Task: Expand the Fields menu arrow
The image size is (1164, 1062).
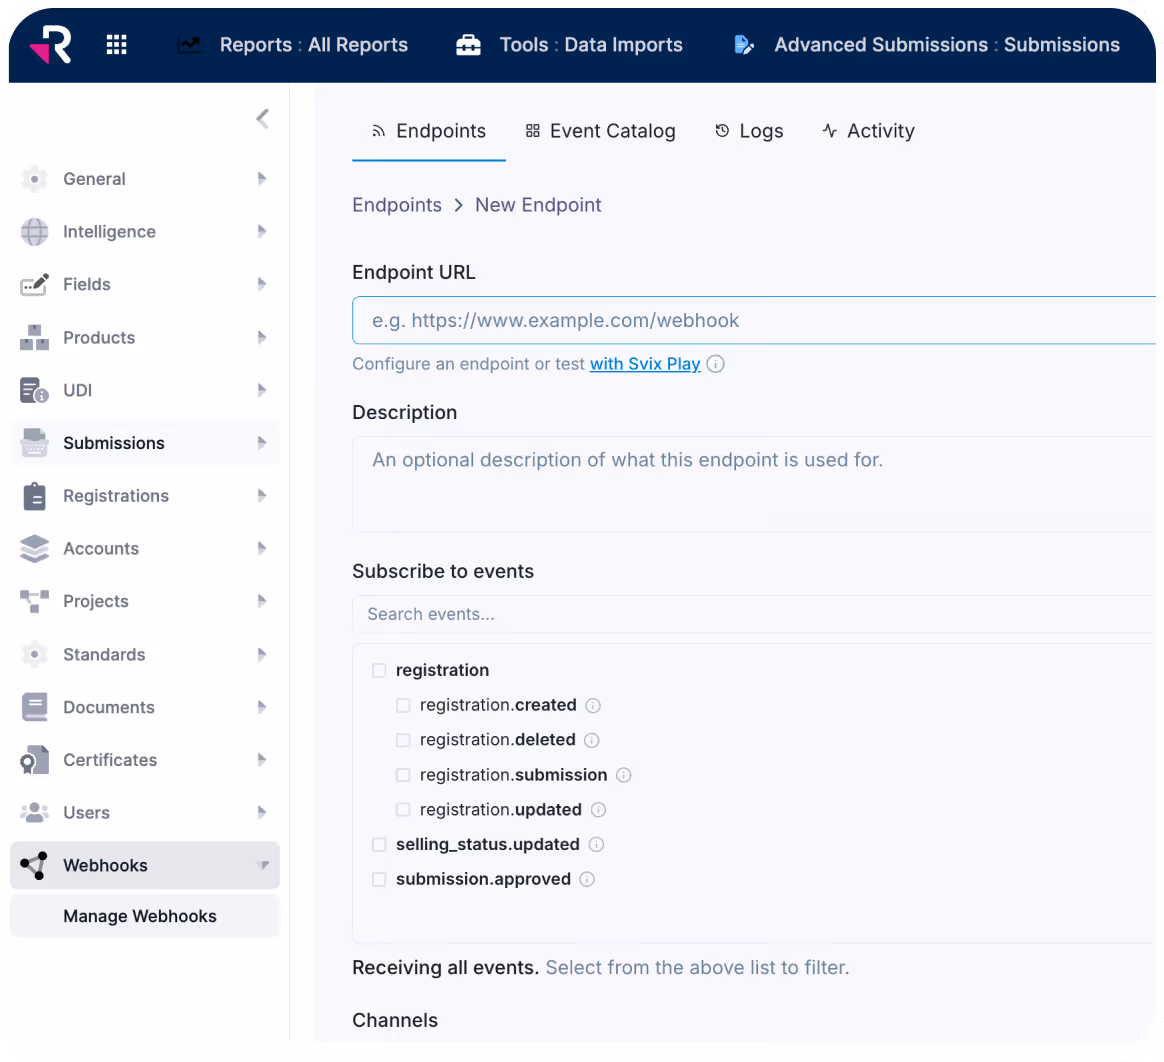Action: tap(262, 283)
